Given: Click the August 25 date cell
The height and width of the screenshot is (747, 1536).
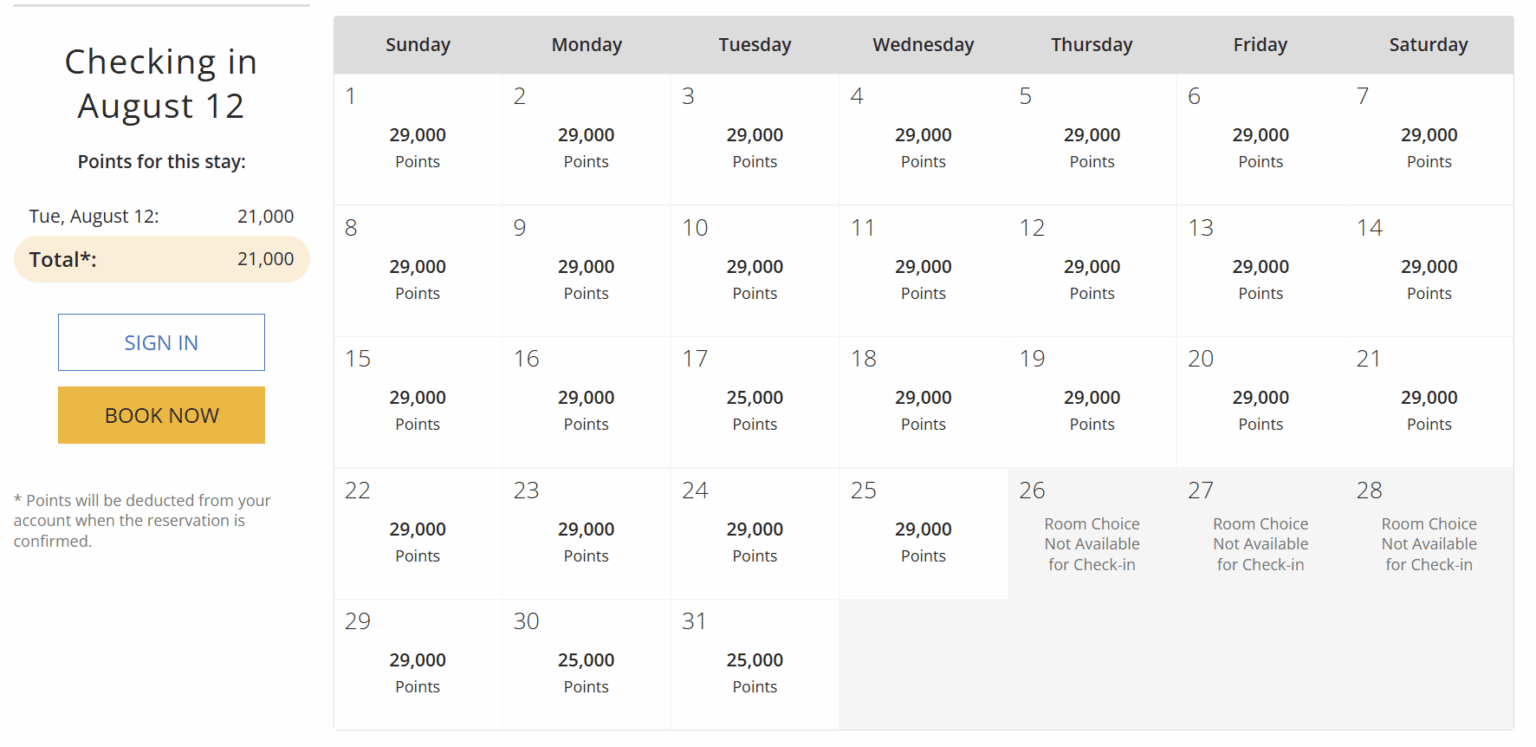Looking at the screenshot, I should coord(923,532).
